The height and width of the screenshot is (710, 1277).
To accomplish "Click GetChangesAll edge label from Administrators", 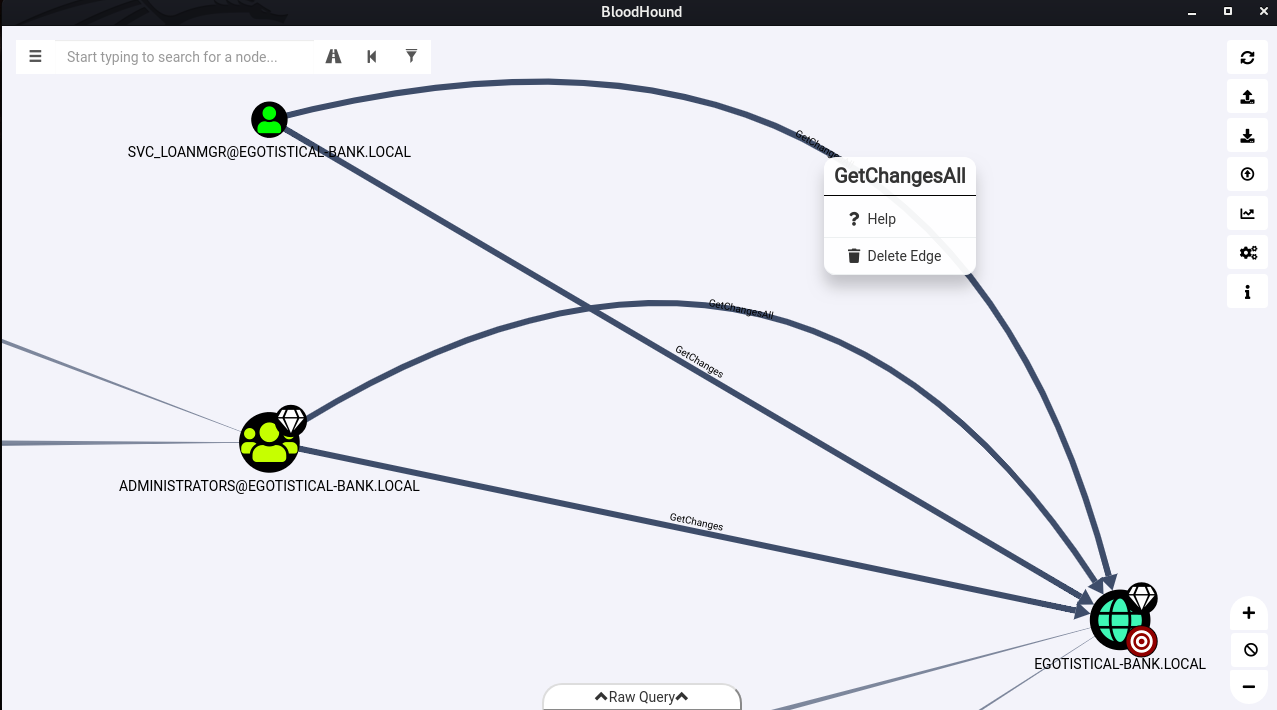I will pos(741,308).
